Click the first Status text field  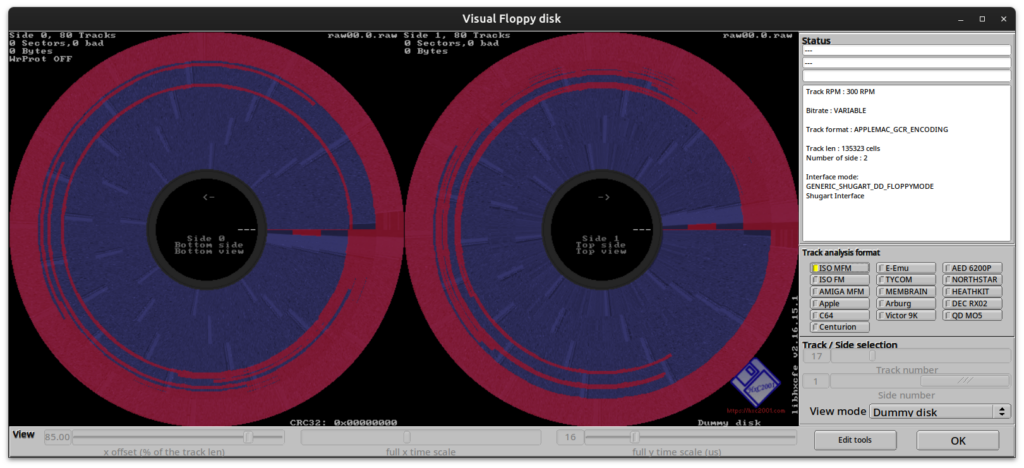pos(906,50)
